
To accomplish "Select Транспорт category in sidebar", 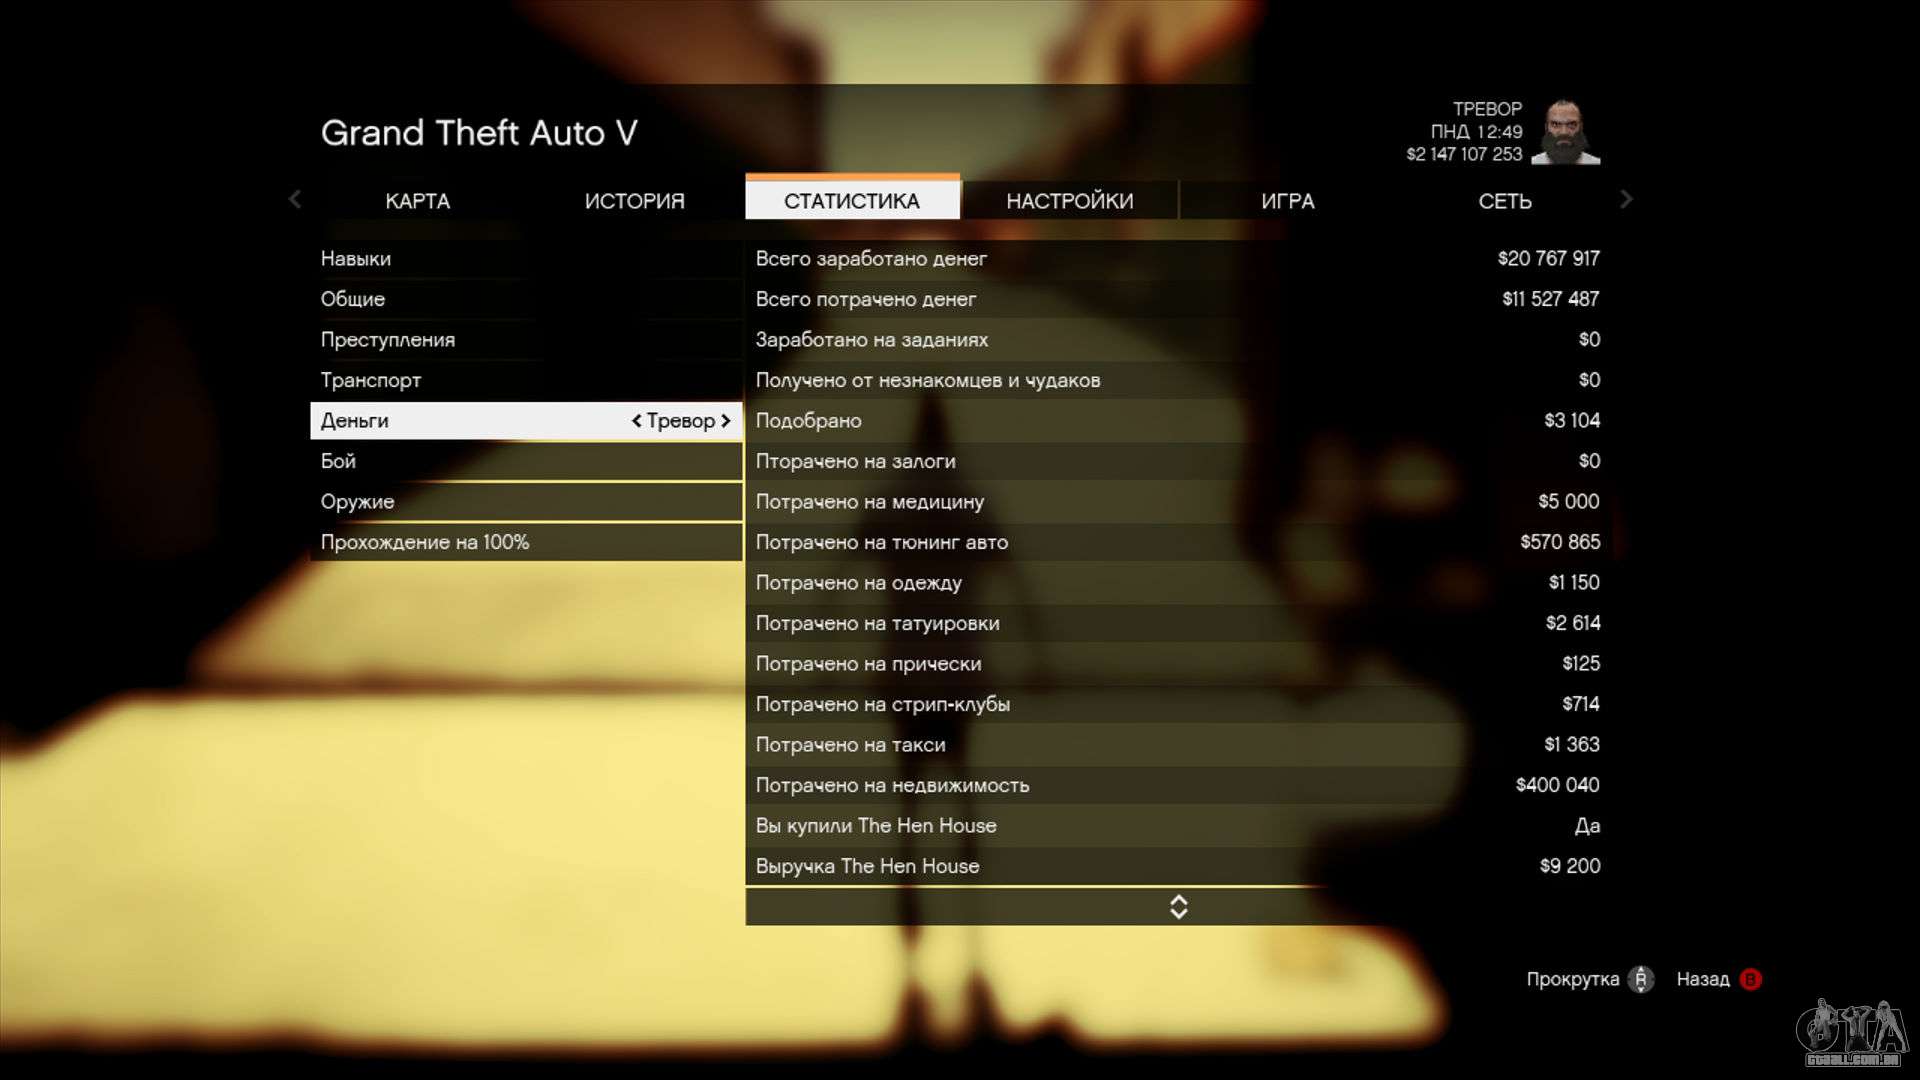I will 369,380.
